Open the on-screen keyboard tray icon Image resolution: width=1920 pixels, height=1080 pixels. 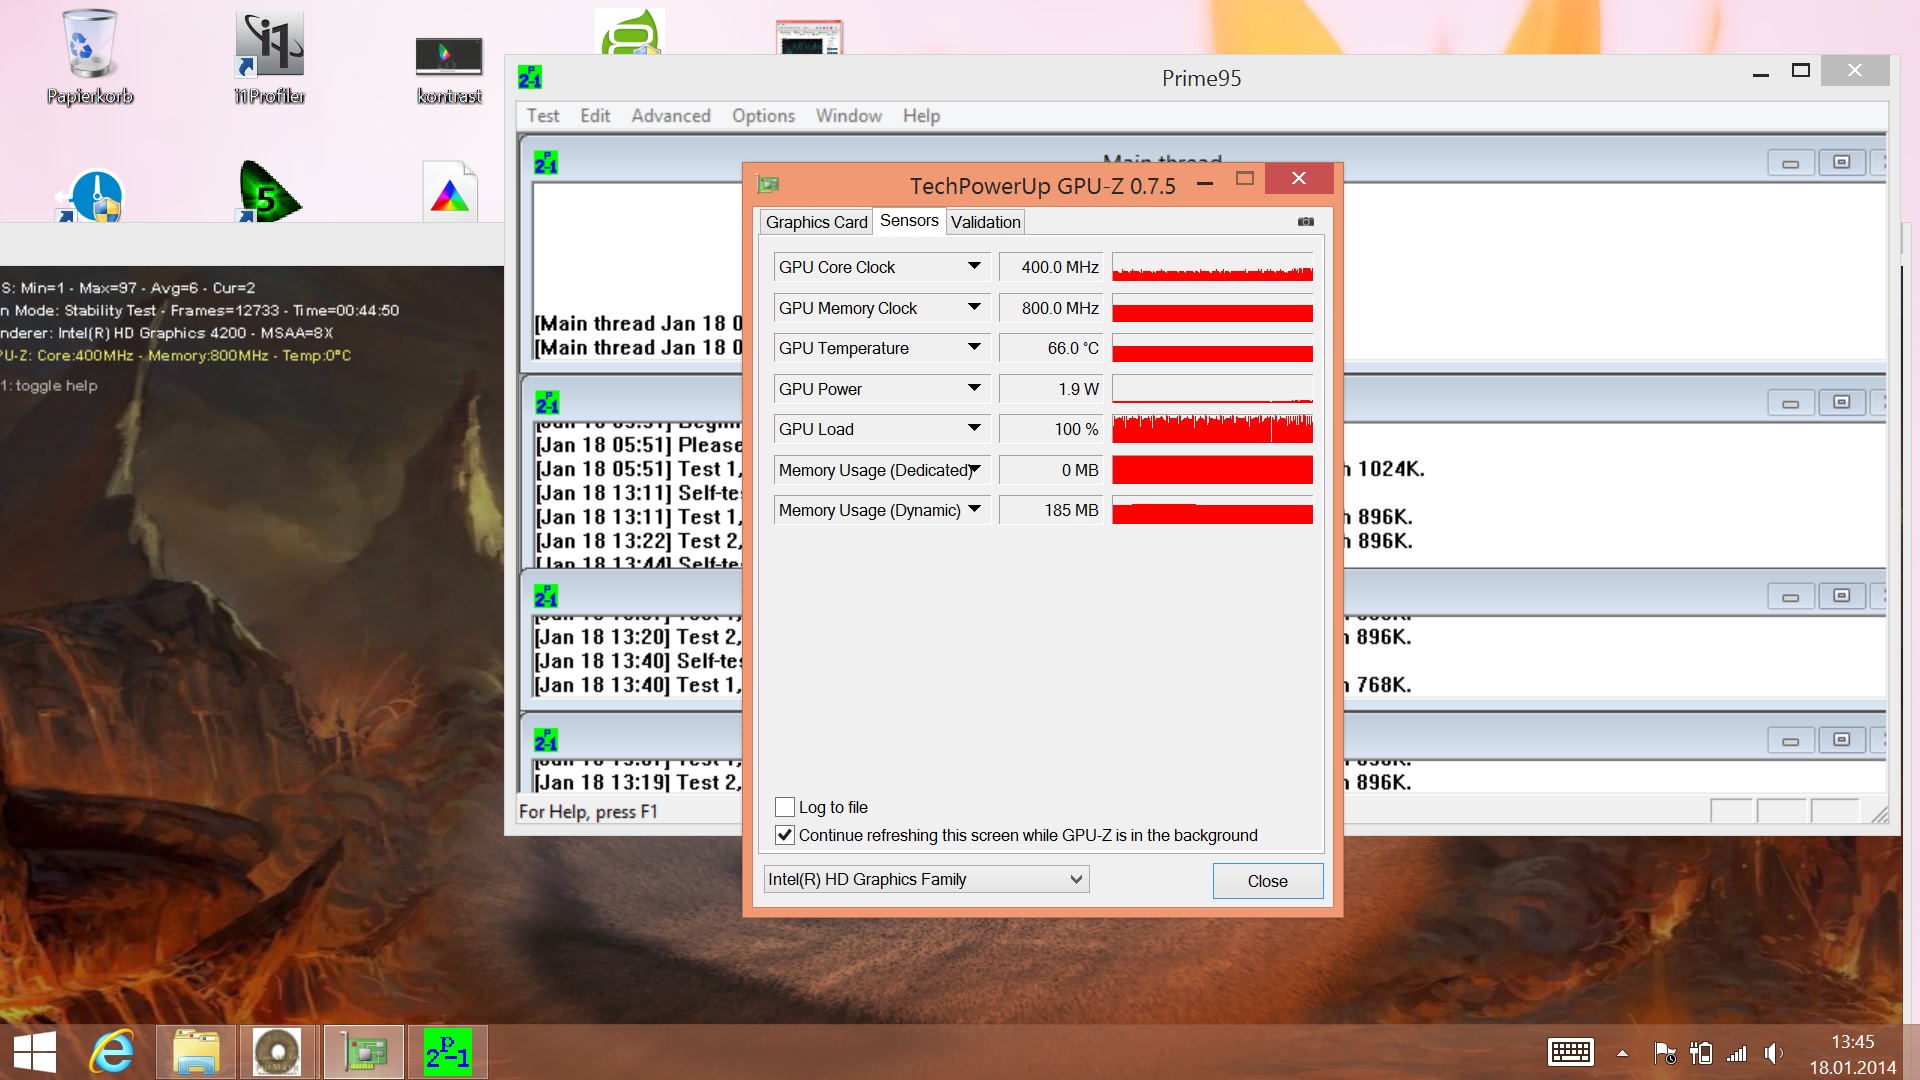tap(1570, 1052)
